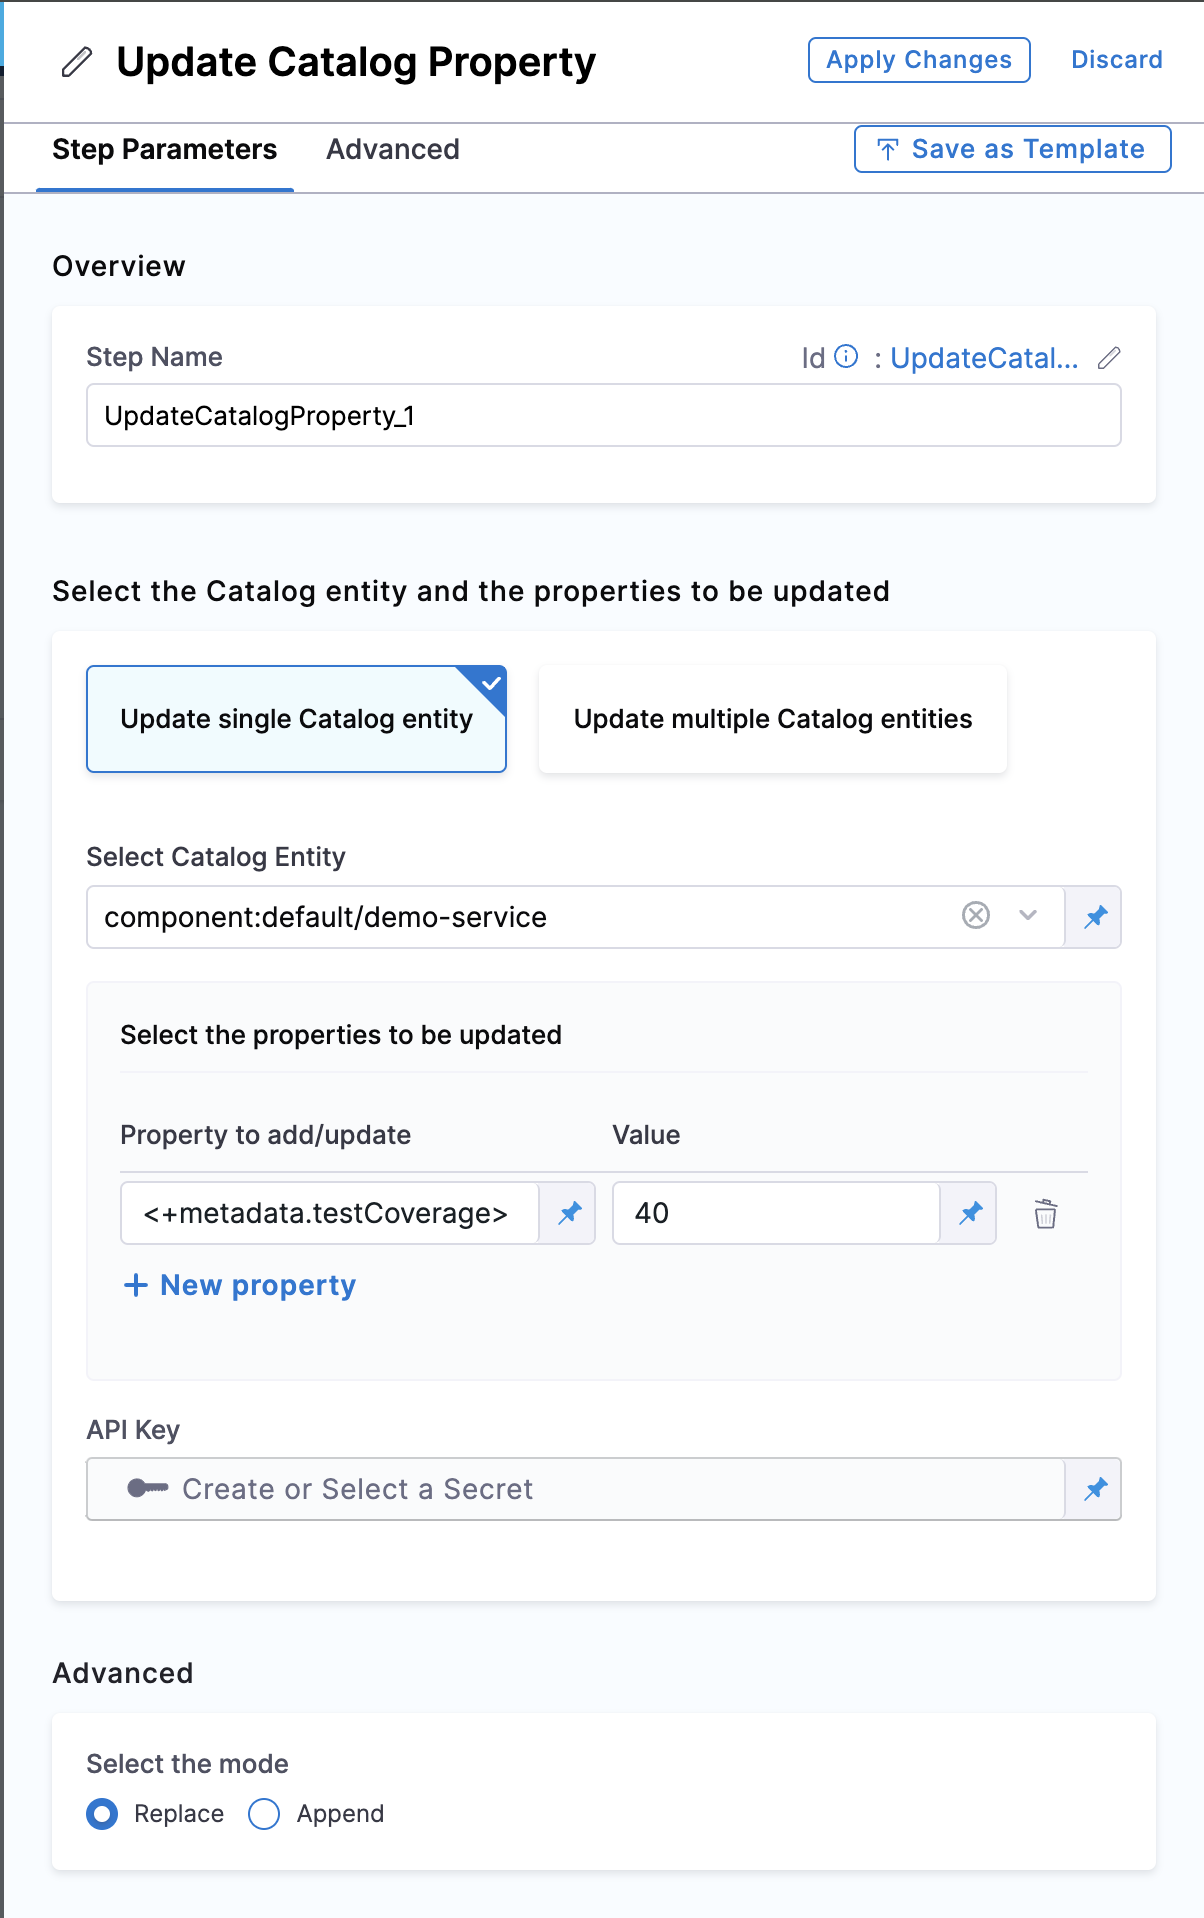Screen dimensions: 1204x1918
Task: Click pin icon beside metadata.testCoverage property
Action: (569, 1213)
